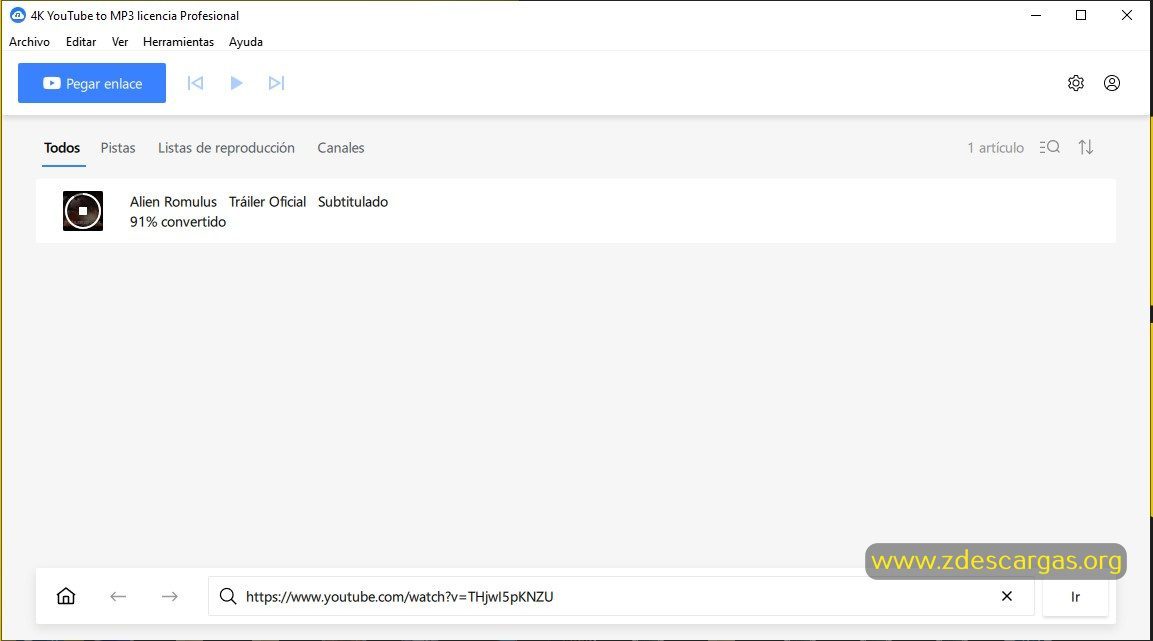This screenshot has height=641, width=1153.
Task: Click the Ir button
Action: 1075,596
